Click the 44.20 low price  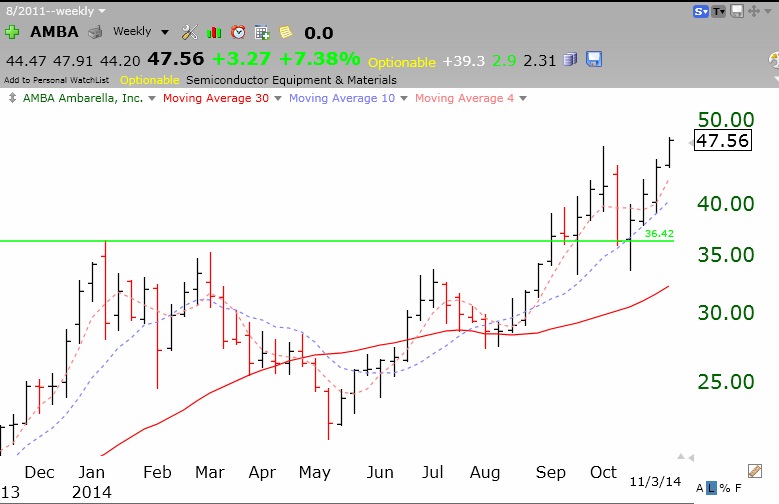[120, 61]
